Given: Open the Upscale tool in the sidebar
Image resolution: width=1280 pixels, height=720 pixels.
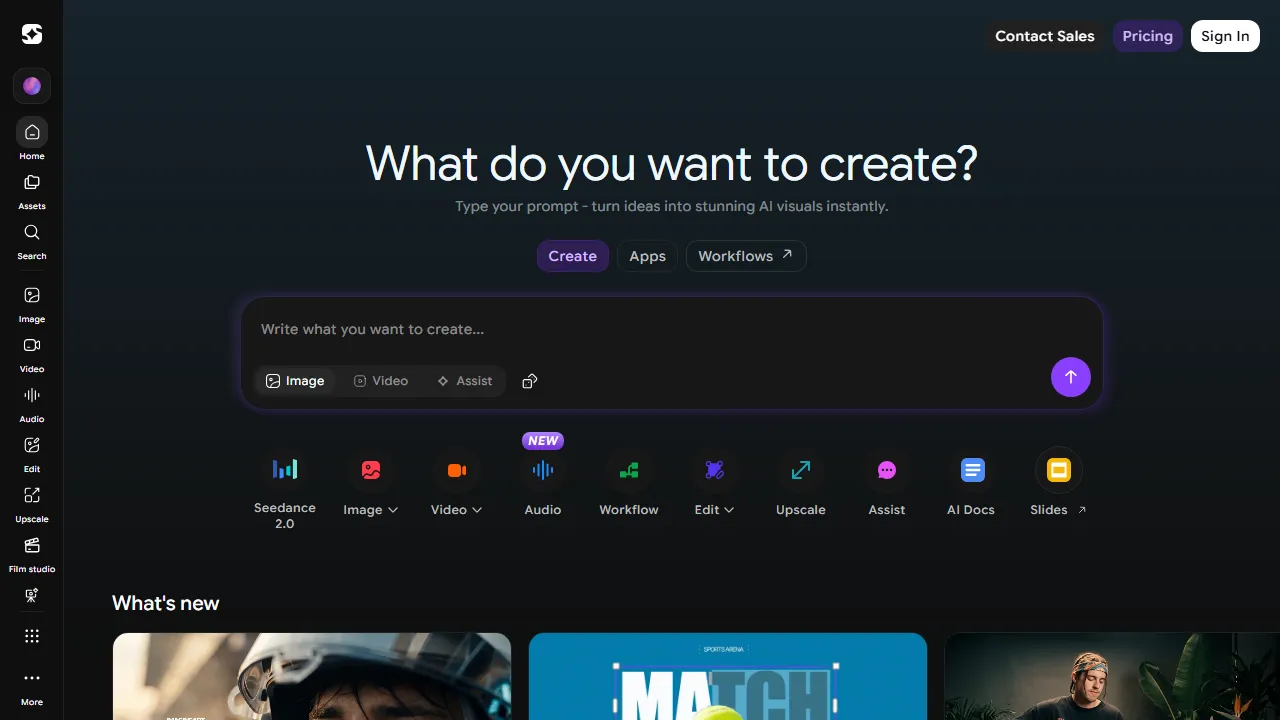Looking at the screenshot, I should click(x=32, y=504).
